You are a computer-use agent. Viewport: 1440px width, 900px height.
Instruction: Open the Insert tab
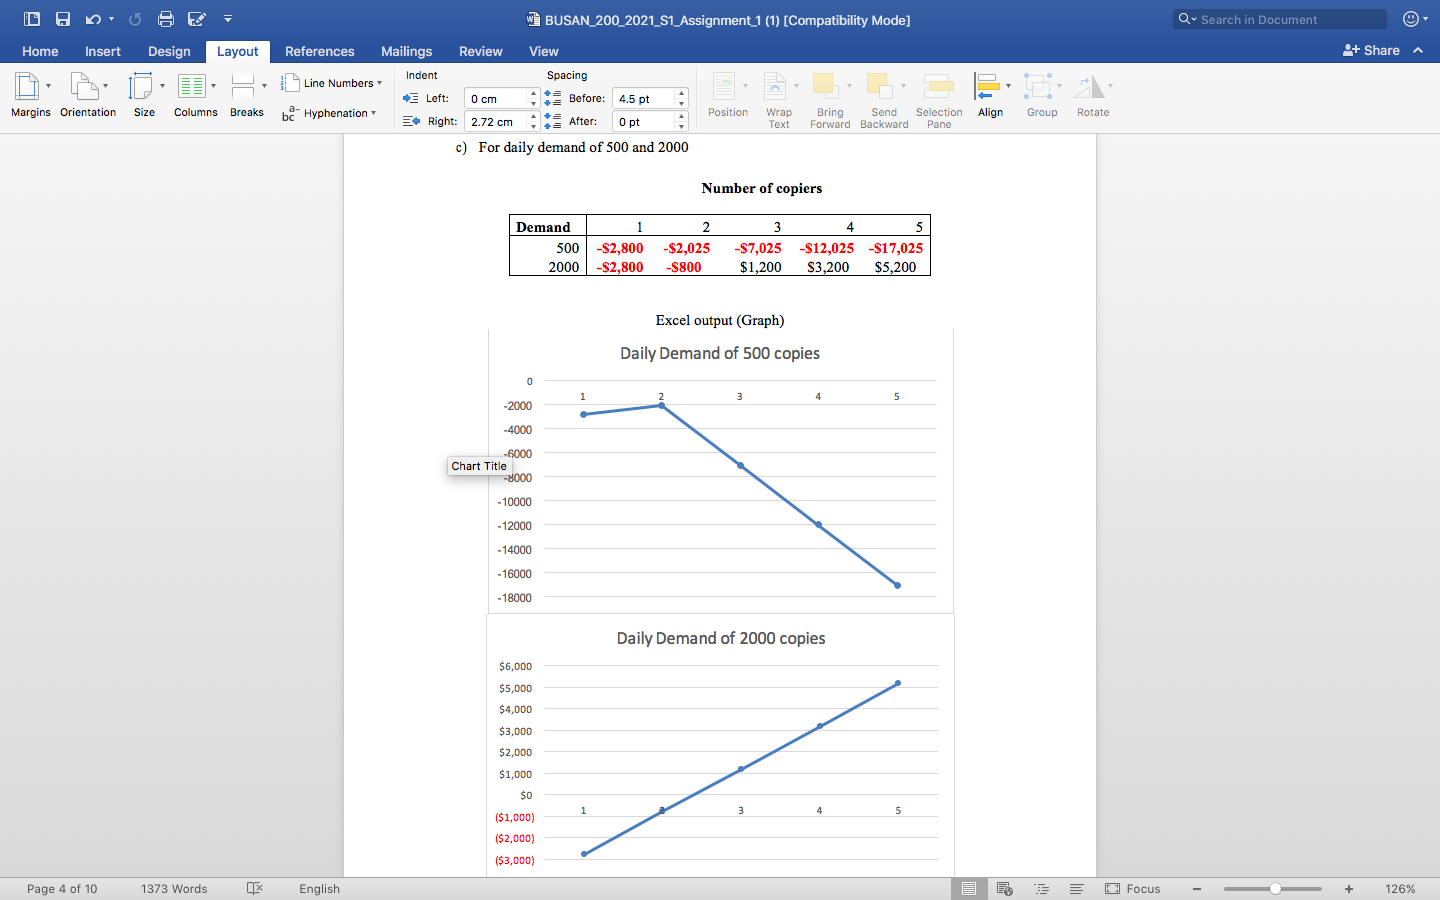point(103,51)
